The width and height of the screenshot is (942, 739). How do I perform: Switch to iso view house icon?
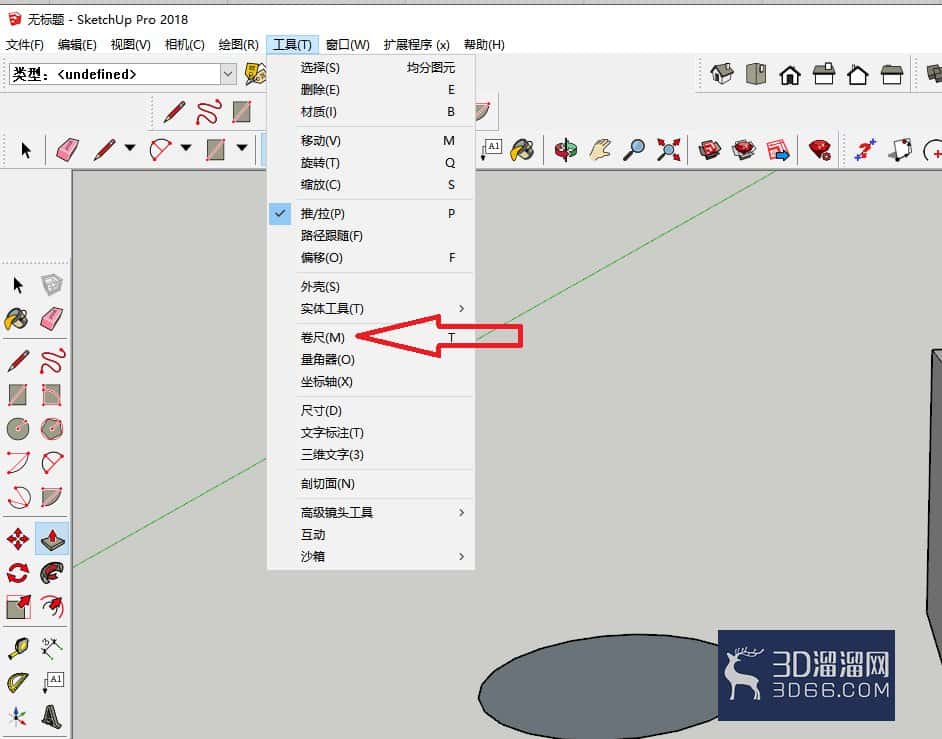(722, 75)
